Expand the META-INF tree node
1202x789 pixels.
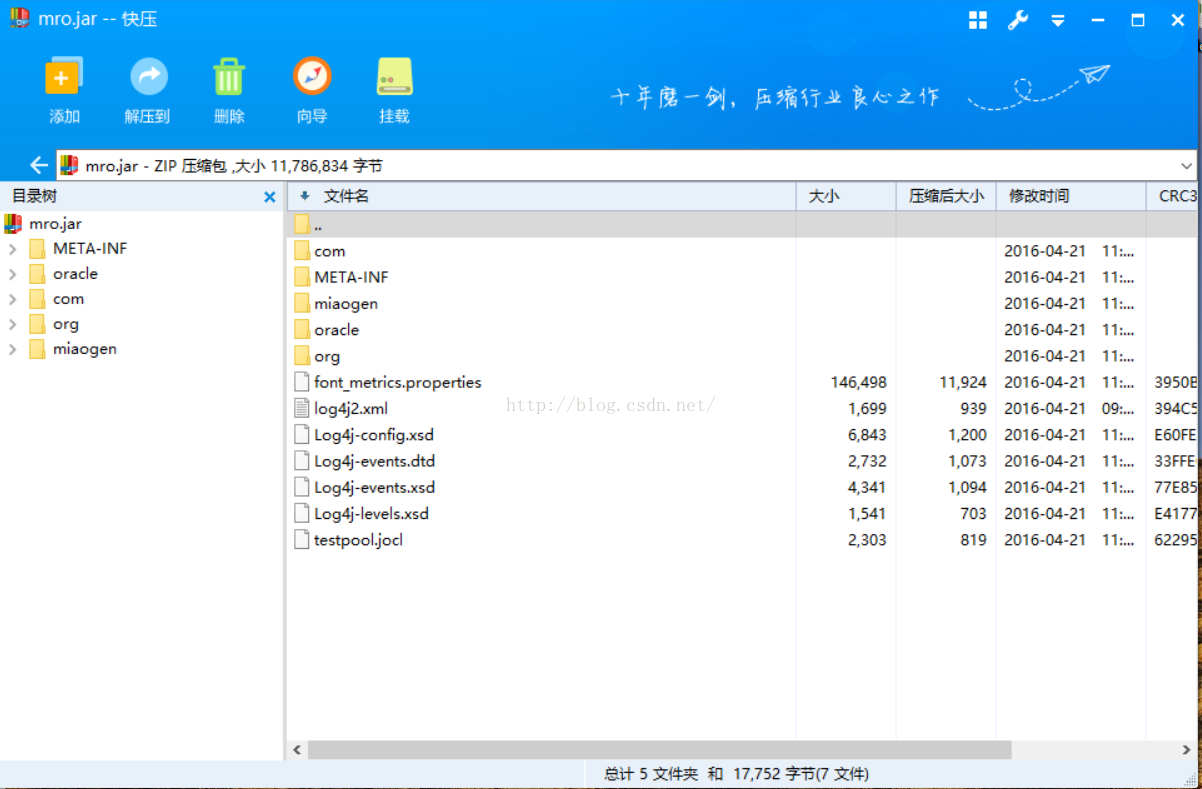point(13,249)
